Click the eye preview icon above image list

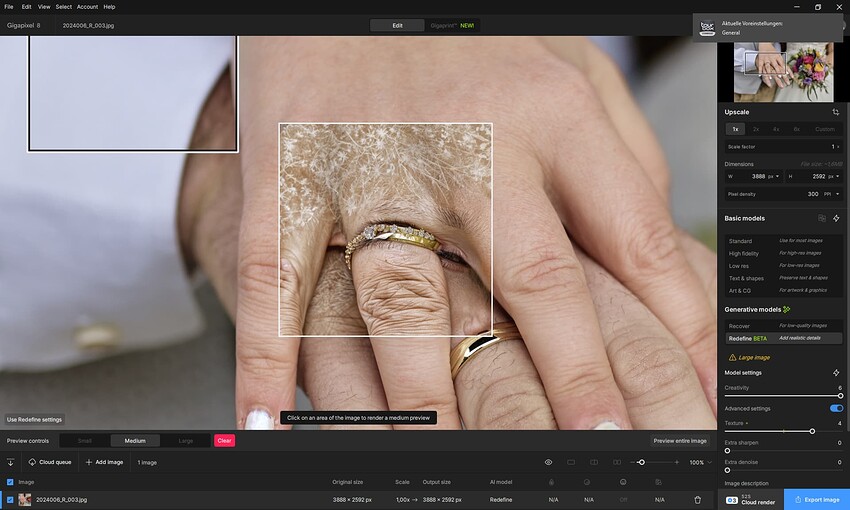pos(548,462)
